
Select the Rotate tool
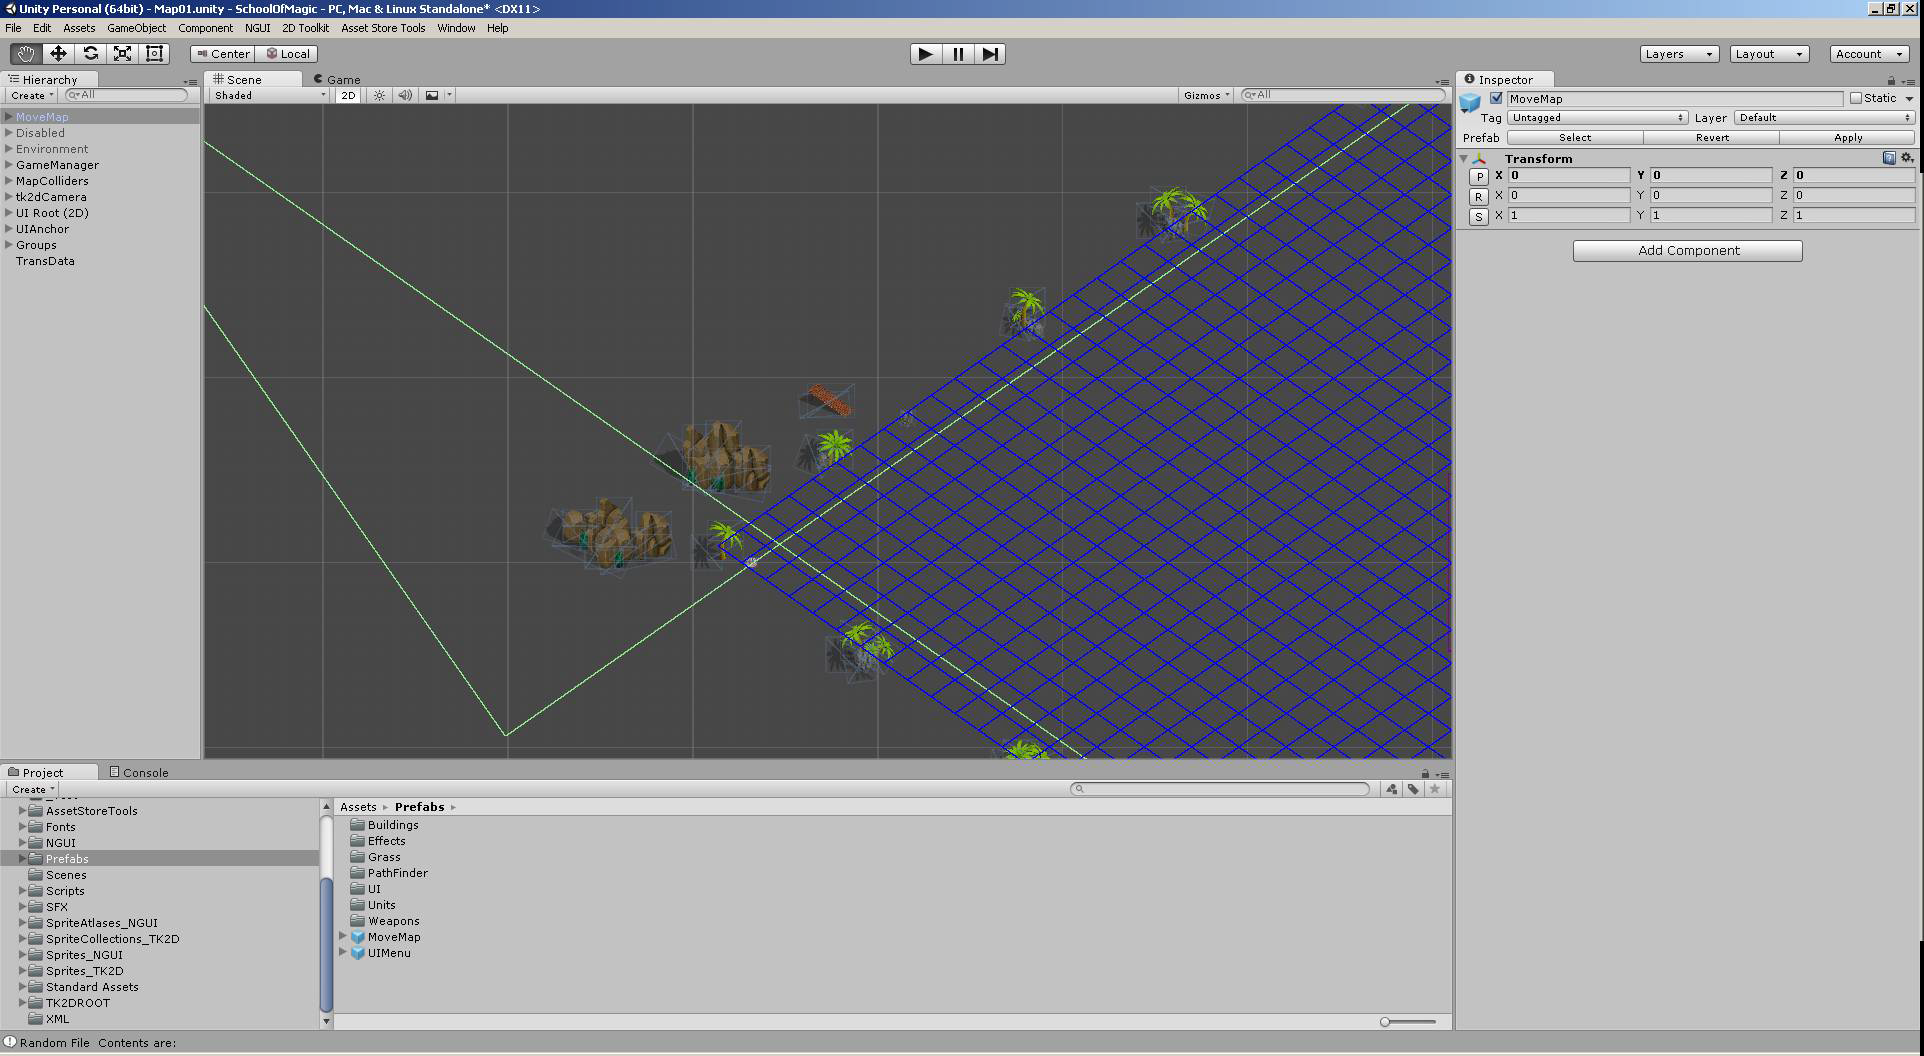pyautogui.click(x=90, y=54)
